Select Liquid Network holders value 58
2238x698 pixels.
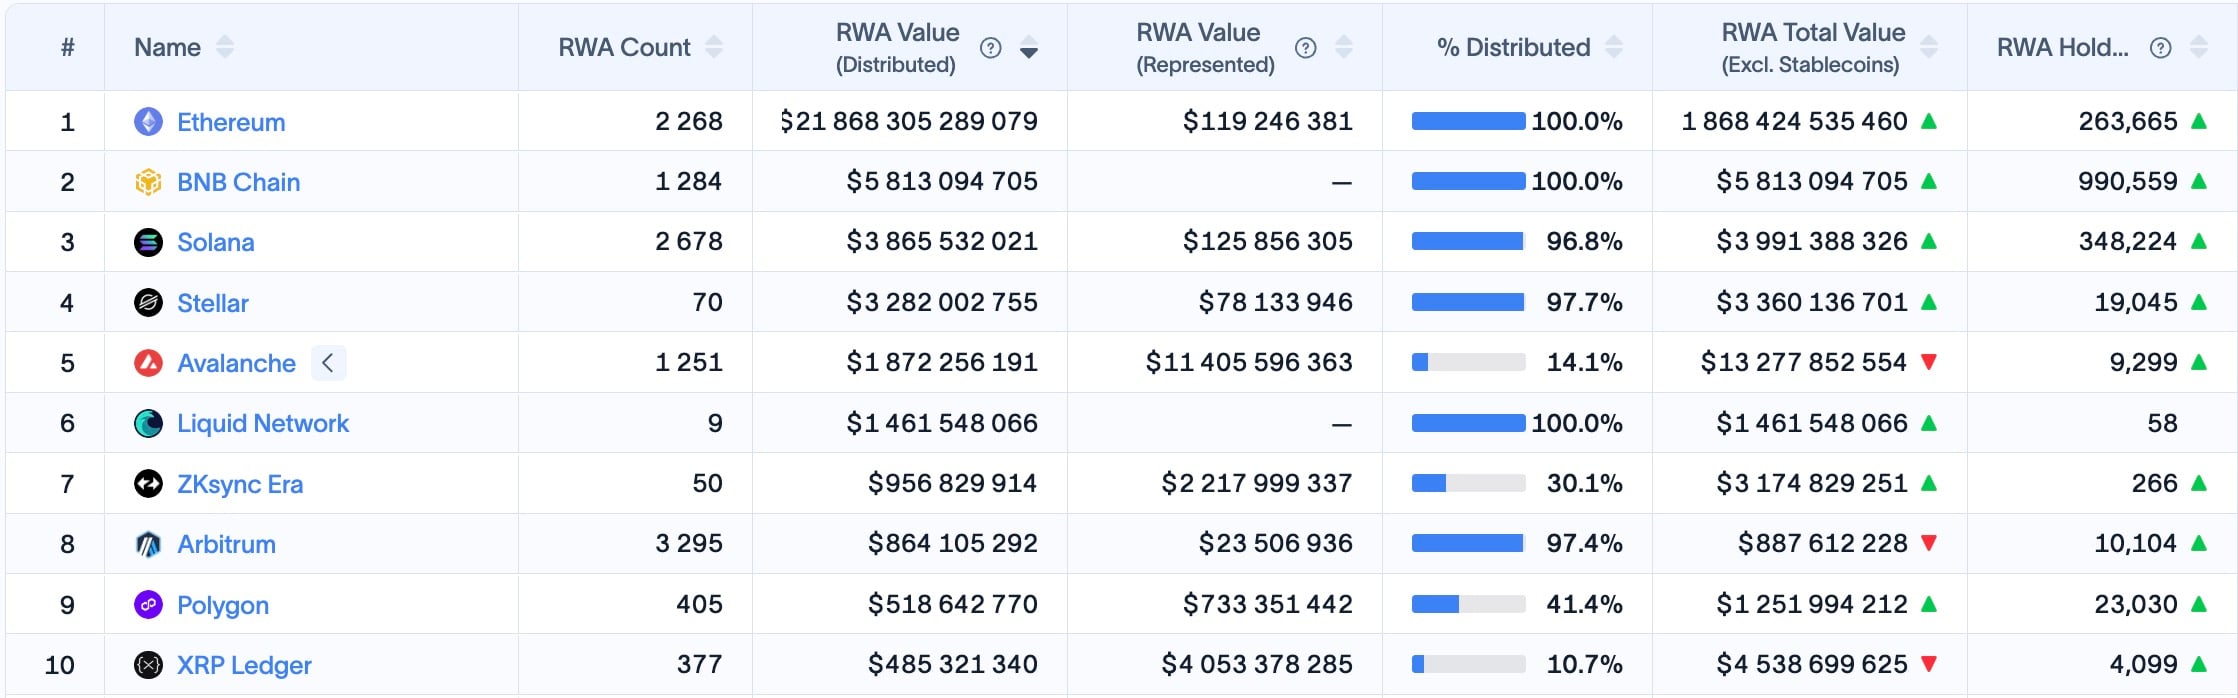[x=2162, y=423]
